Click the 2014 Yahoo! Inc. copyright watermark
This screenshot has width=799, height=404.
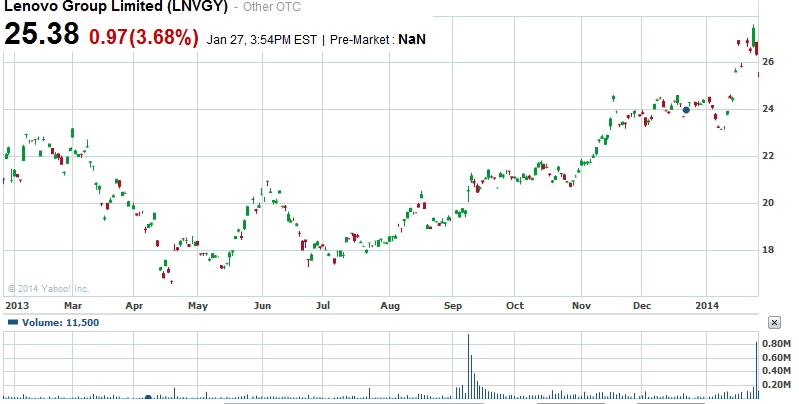48,288
